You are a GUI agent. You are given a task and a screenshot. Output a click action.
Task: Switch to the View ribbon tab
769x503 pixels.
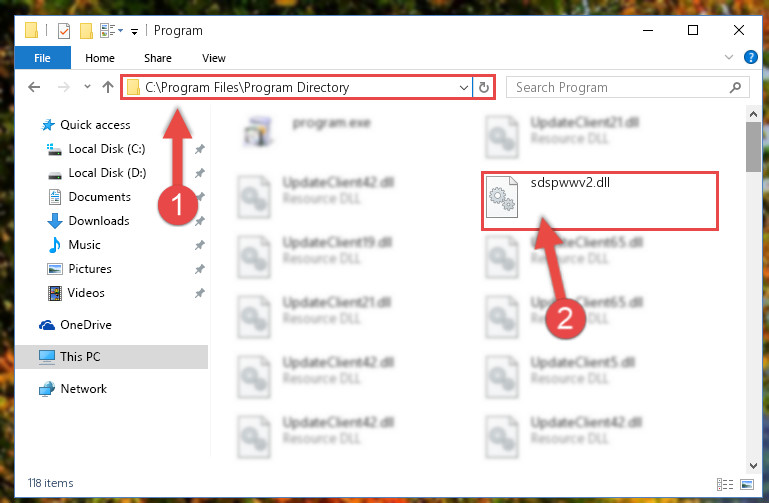(x=214, y=58)
